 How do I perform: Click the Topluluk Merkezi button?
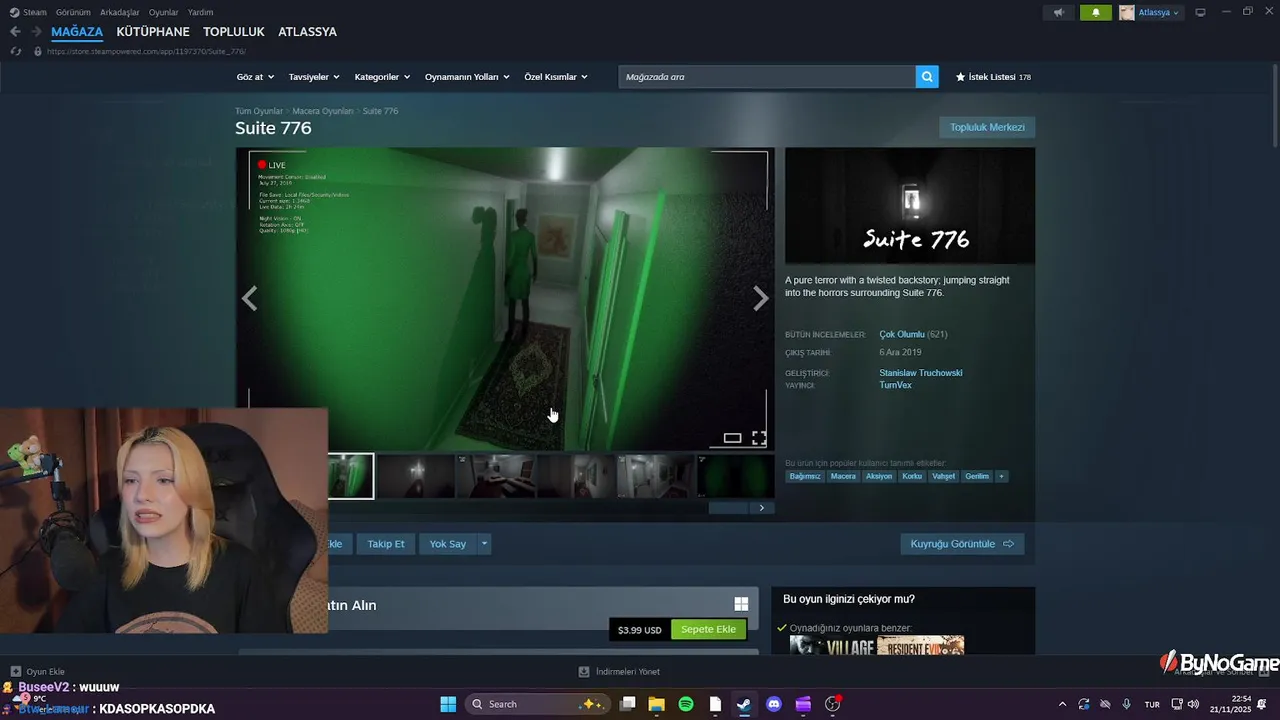click(x=987, y=127)
